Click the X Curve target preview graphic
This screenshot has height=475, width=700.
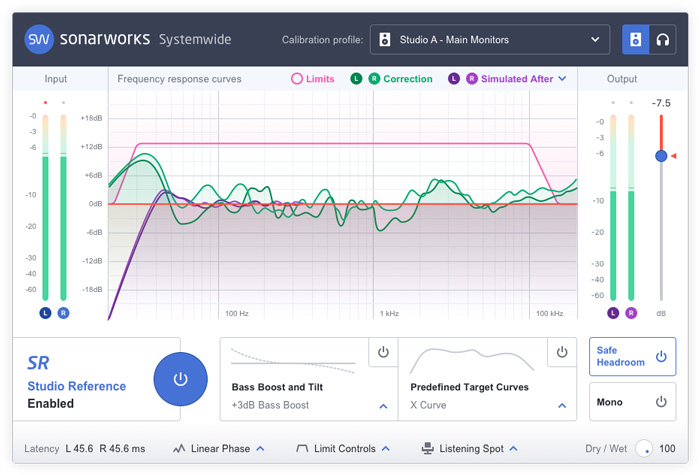tap(472, 361)
